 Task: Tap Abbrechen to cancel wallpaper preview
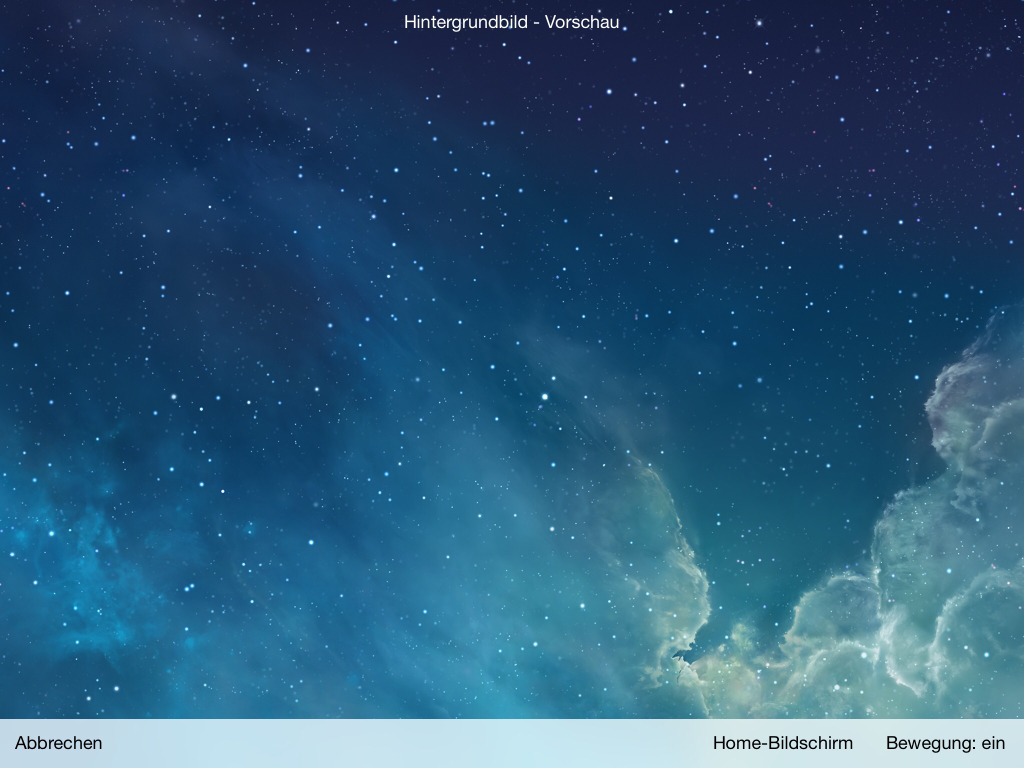coord(59,743)
